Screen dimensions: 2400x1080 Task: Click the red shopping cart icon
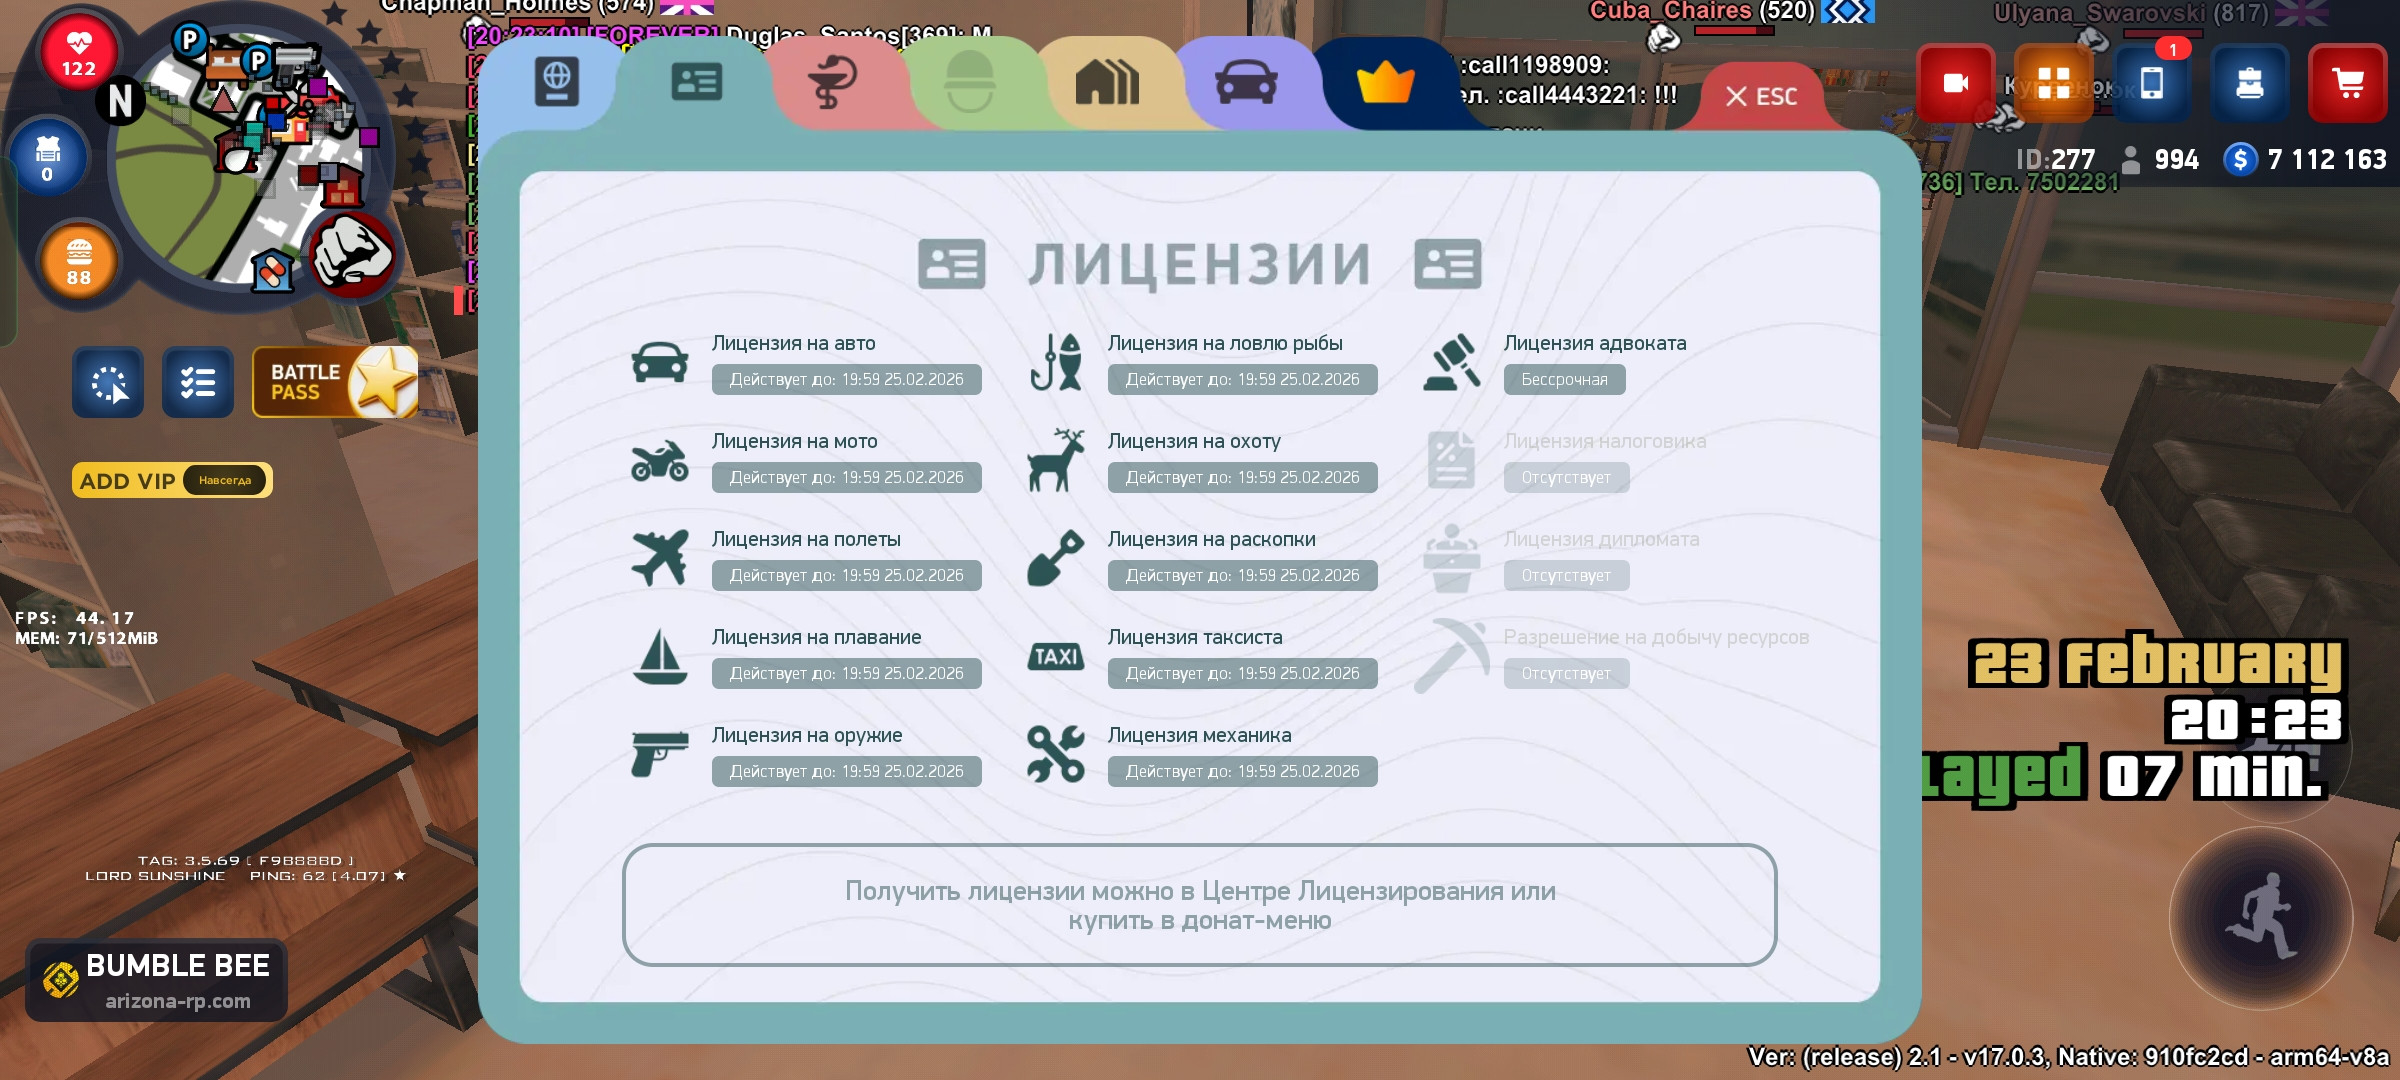(x=2348, y=83)
